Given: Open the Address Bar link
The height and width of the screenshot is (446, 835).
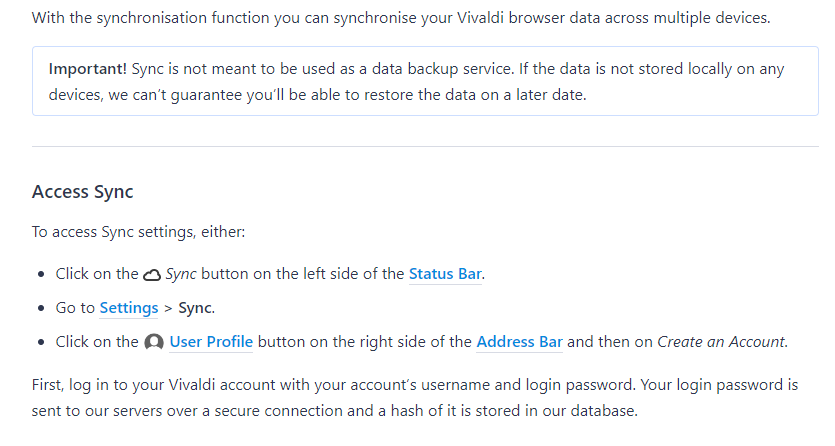Looking at the screenshot, I should (x=519, y=342).
